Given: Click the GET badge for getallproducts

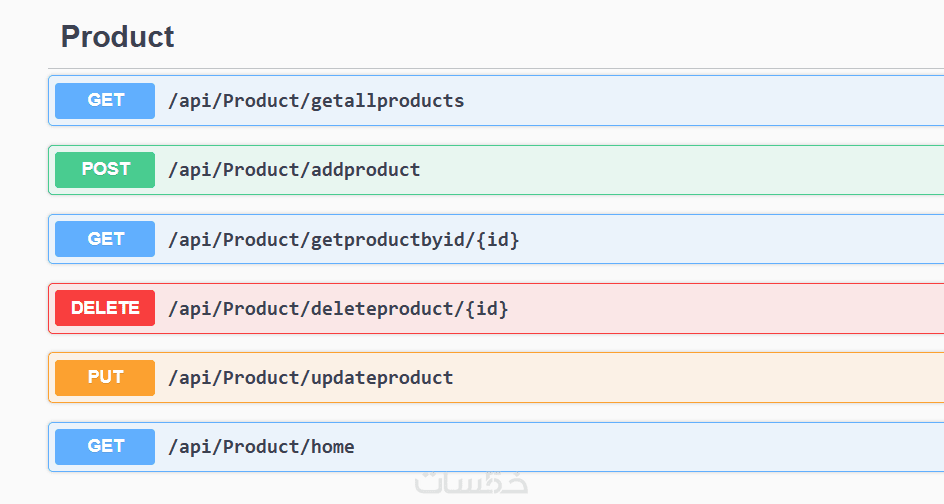Looking at the screenshot, I should click(105, 101).
